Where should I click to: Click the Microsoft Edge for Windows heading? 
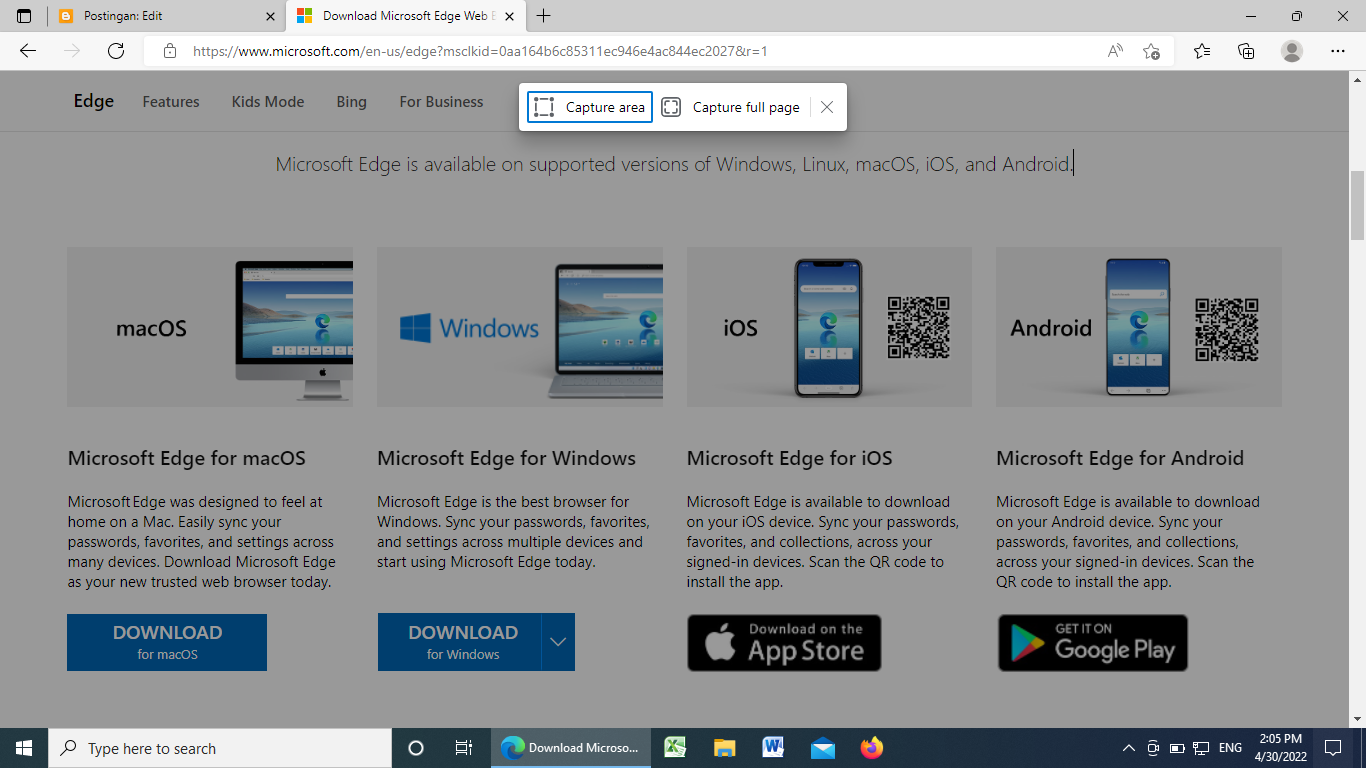click(507, 458)
